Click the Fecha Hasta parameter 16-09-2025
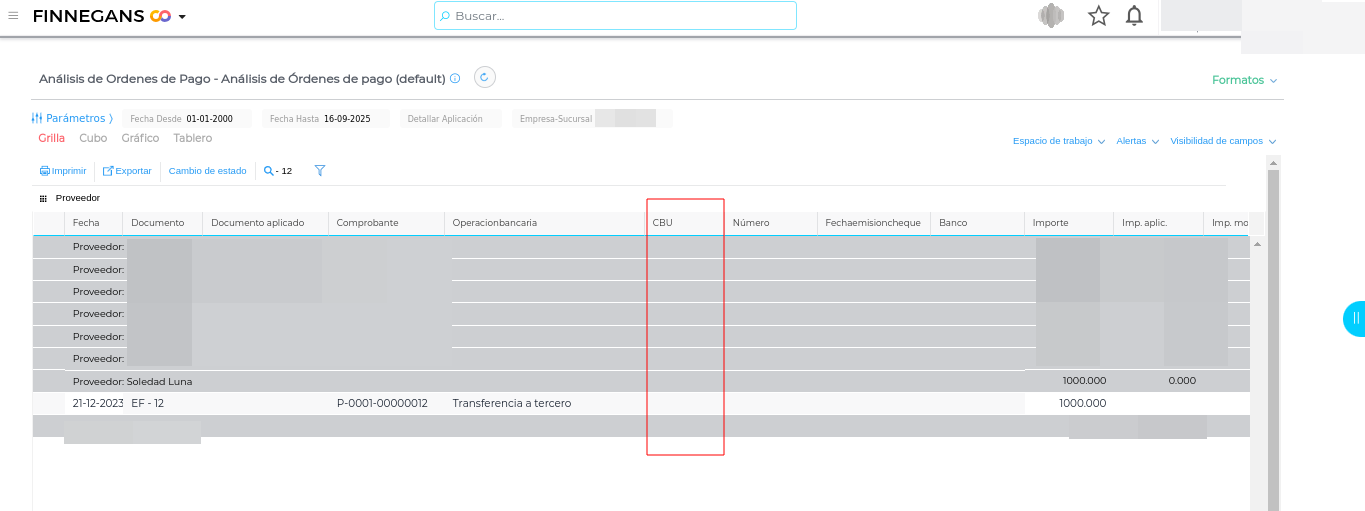 click(x=326, y=119)
